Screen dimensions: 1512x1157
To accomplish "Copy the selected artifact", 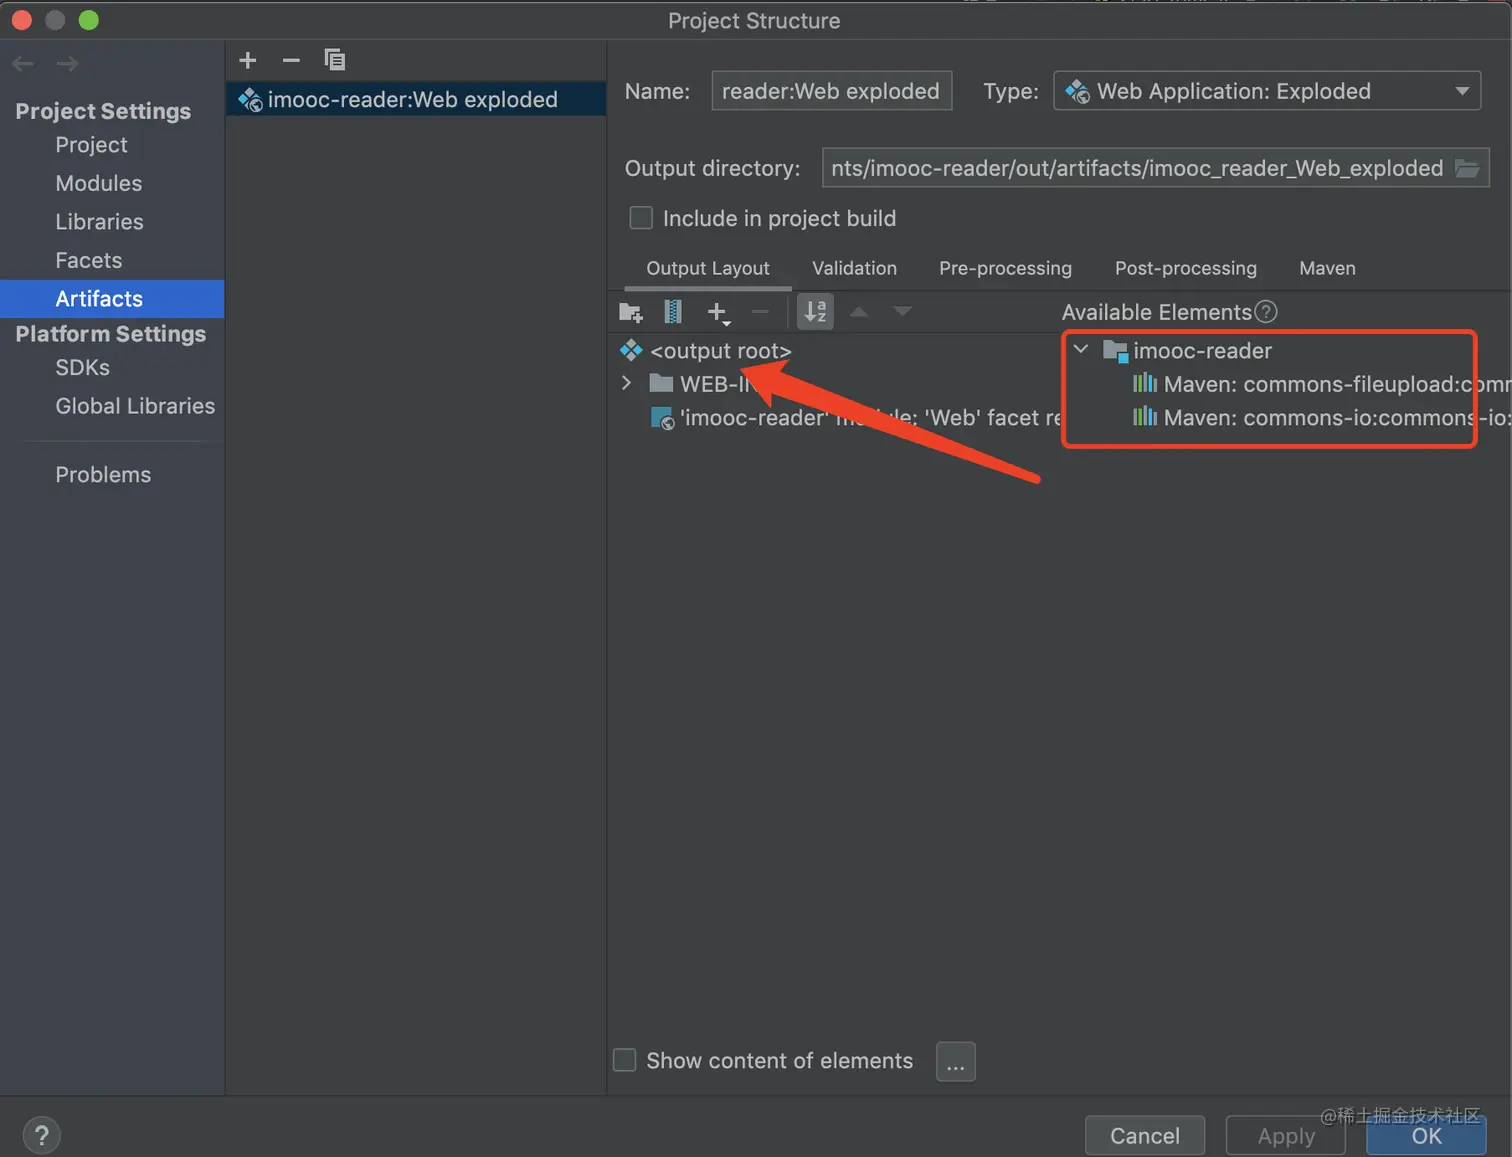I will [x=335, y=60].
